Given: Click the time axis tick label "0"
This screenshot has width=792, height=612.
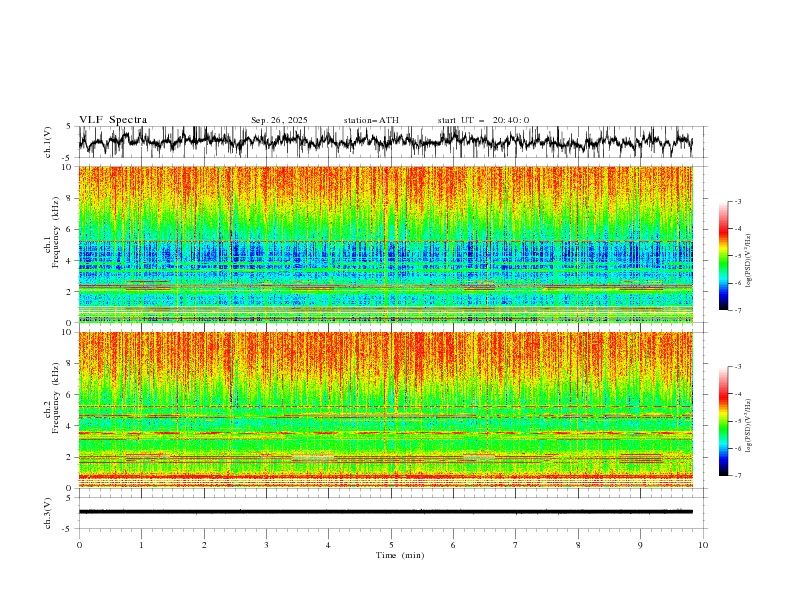Looking at the screenshot, I should coord(79,545).
